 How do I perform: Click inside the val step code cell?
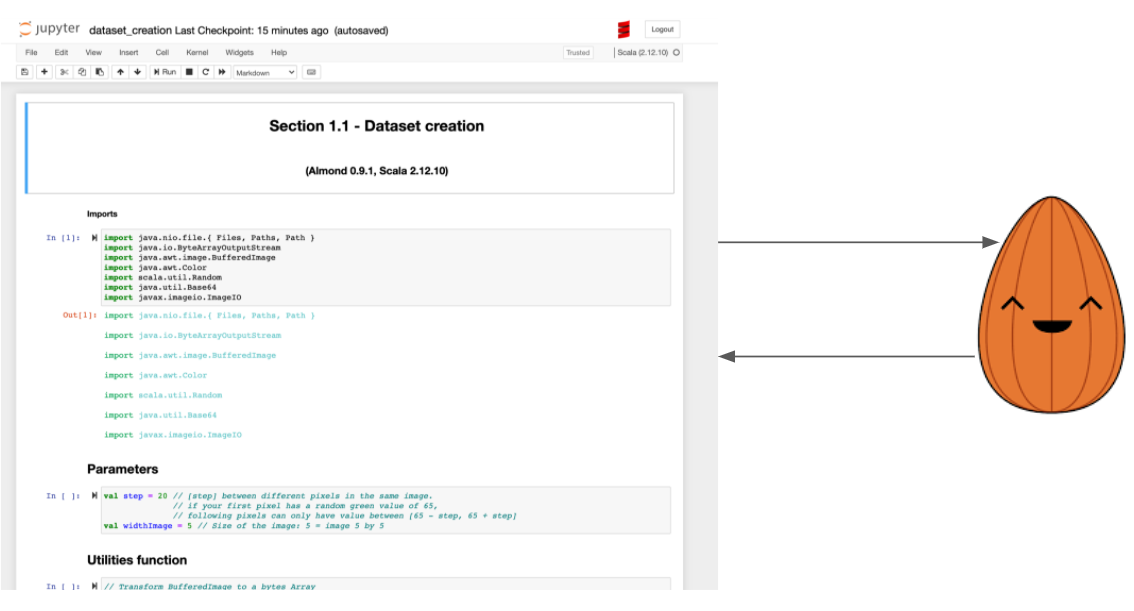[386, 510]
